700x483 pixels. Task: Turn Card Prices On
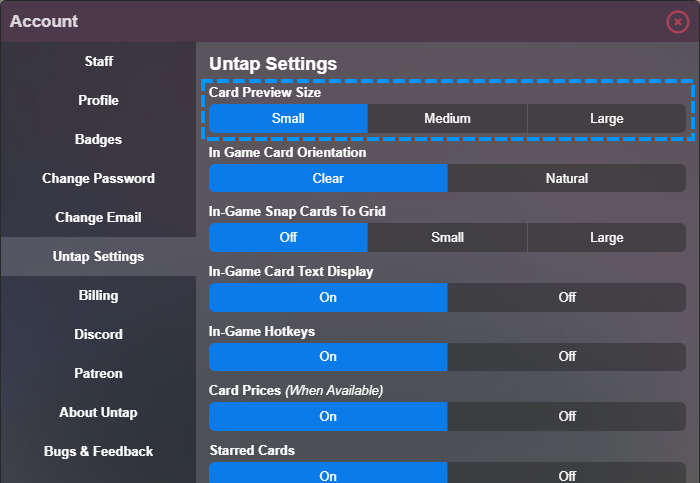328,416
